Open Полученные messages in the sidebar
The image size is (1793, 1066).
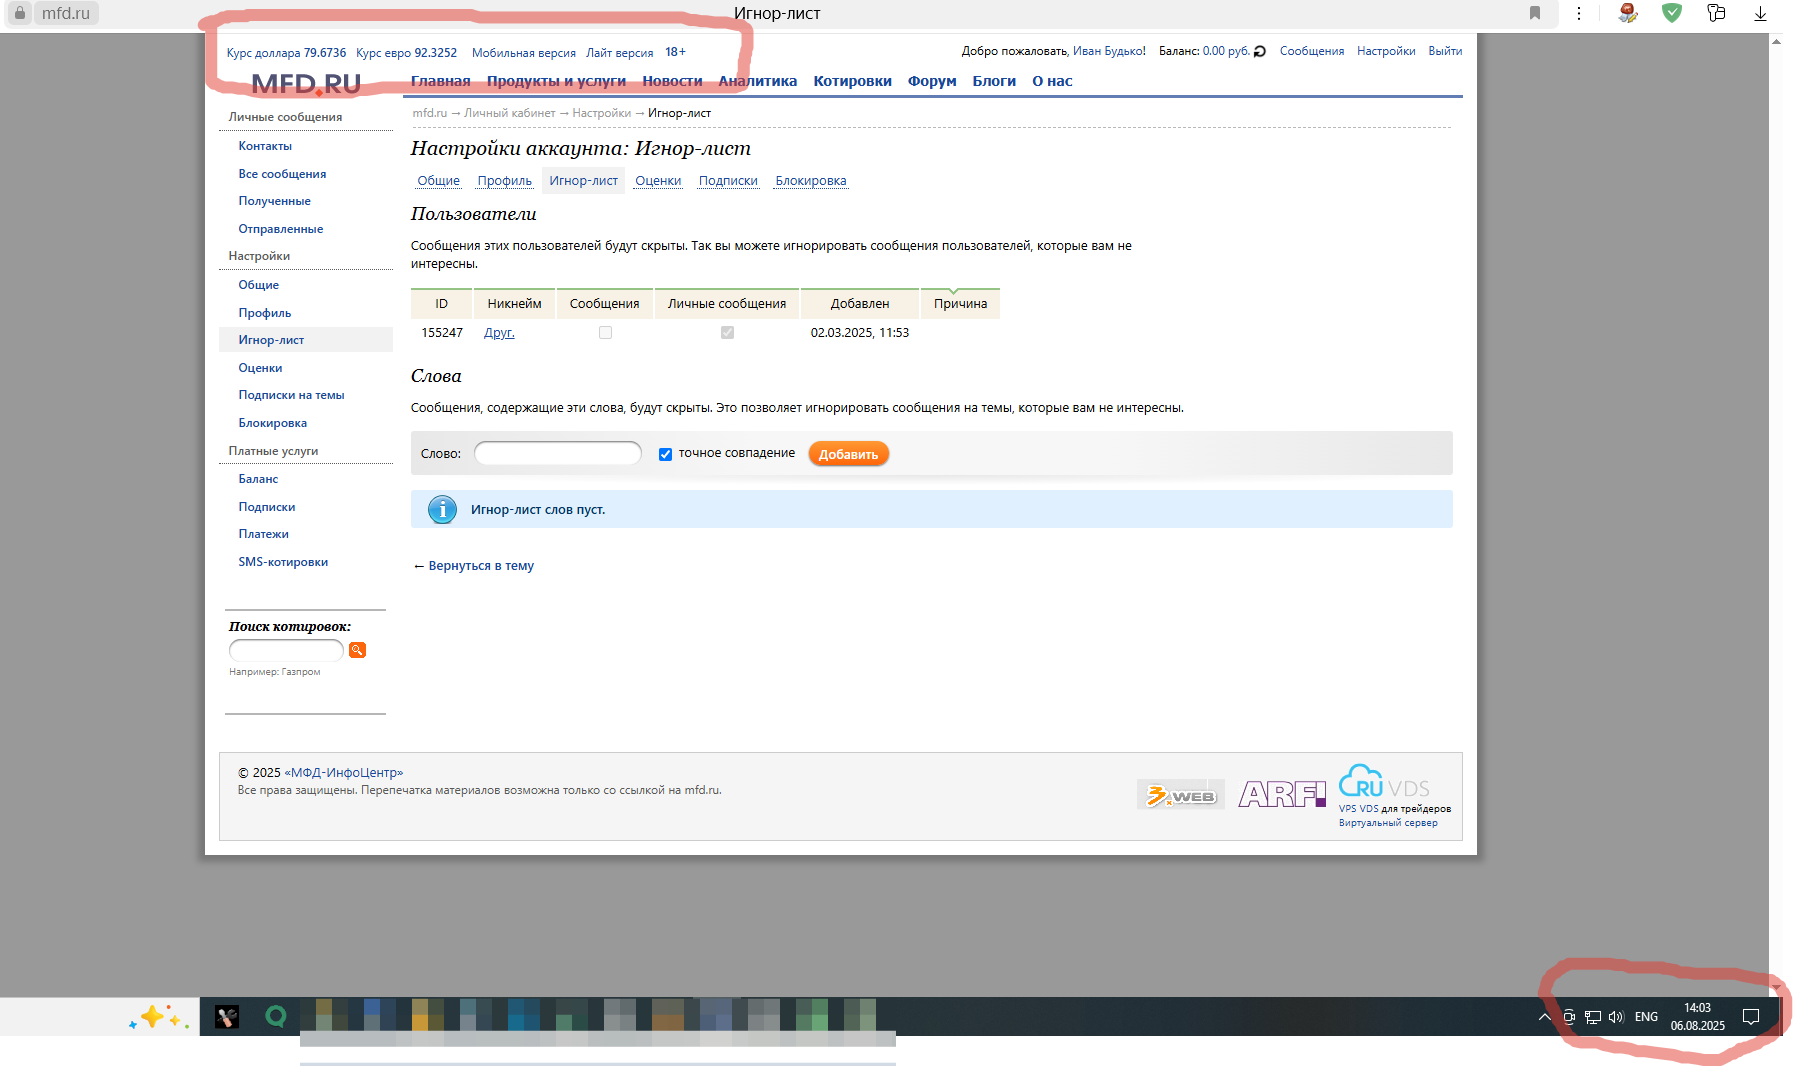[x=274, y=201]
